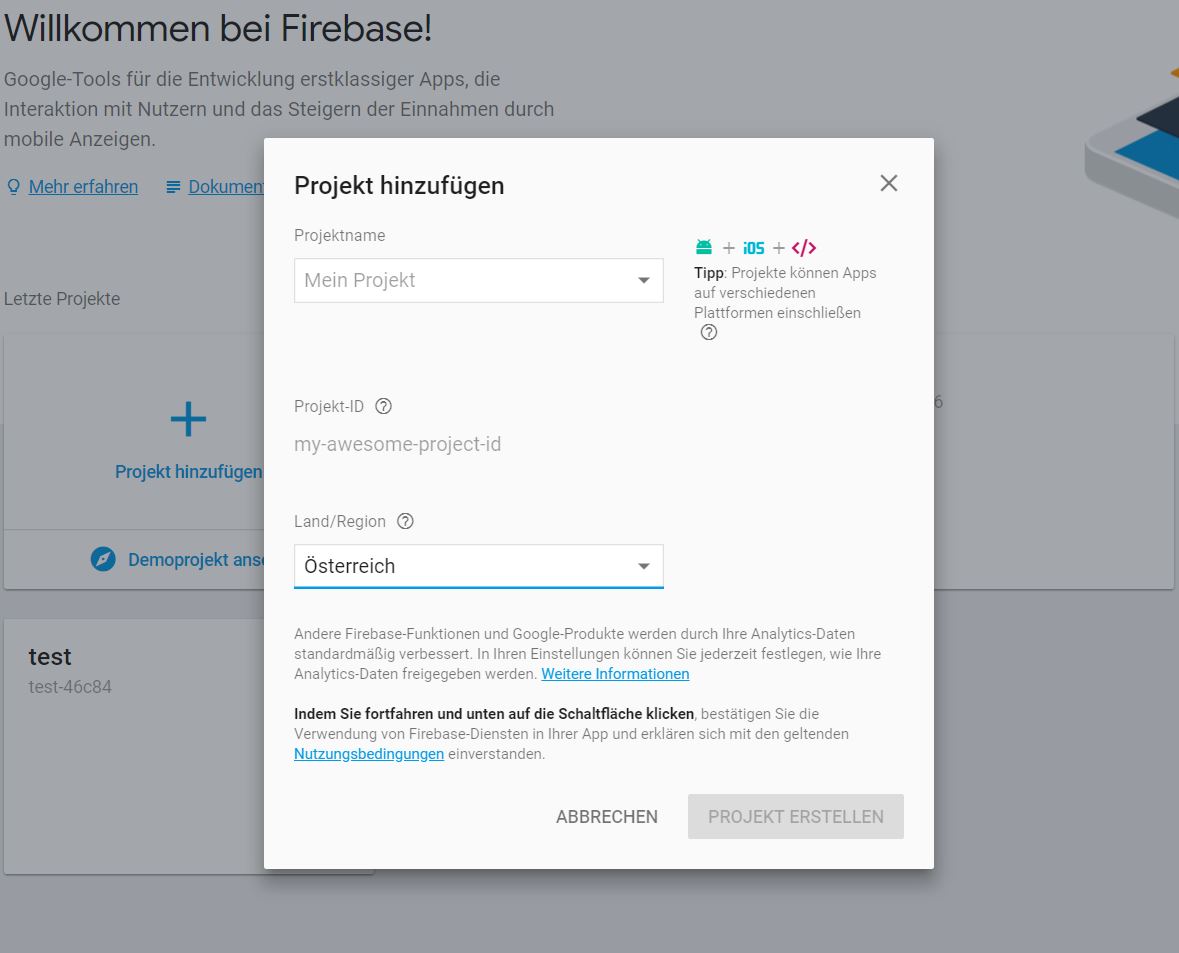Click the lightbulb icon beside Mehr erfahren
This screenshot has height=953, width=1179.
click(14, 187)
